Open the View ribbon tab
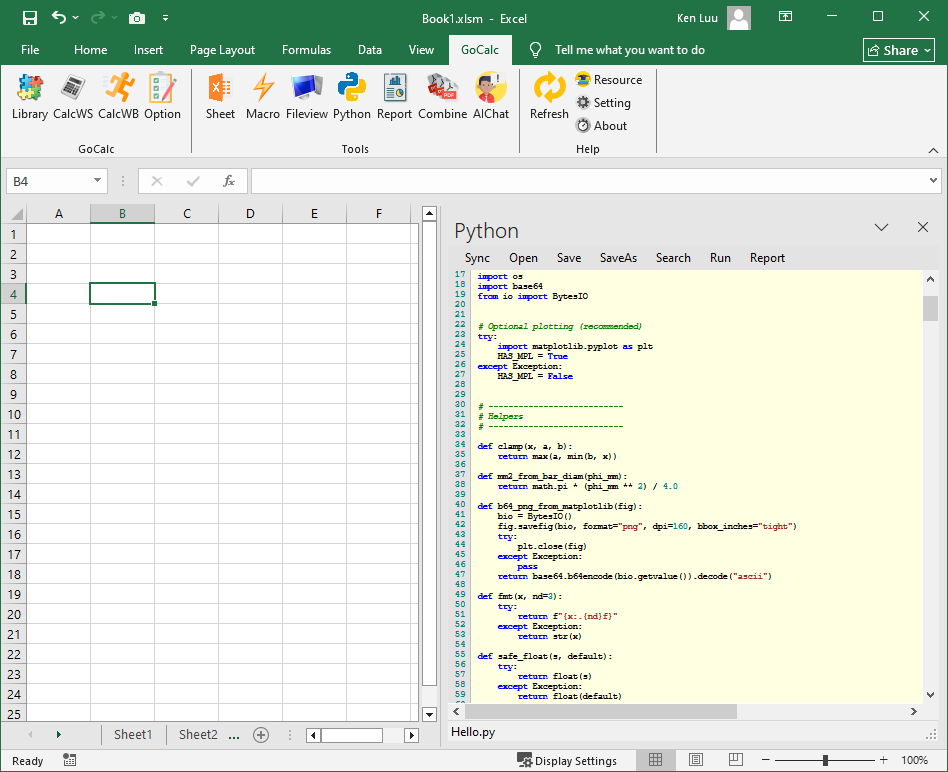Viewport: 948px width, 772px height. click(x=421, y=50)
